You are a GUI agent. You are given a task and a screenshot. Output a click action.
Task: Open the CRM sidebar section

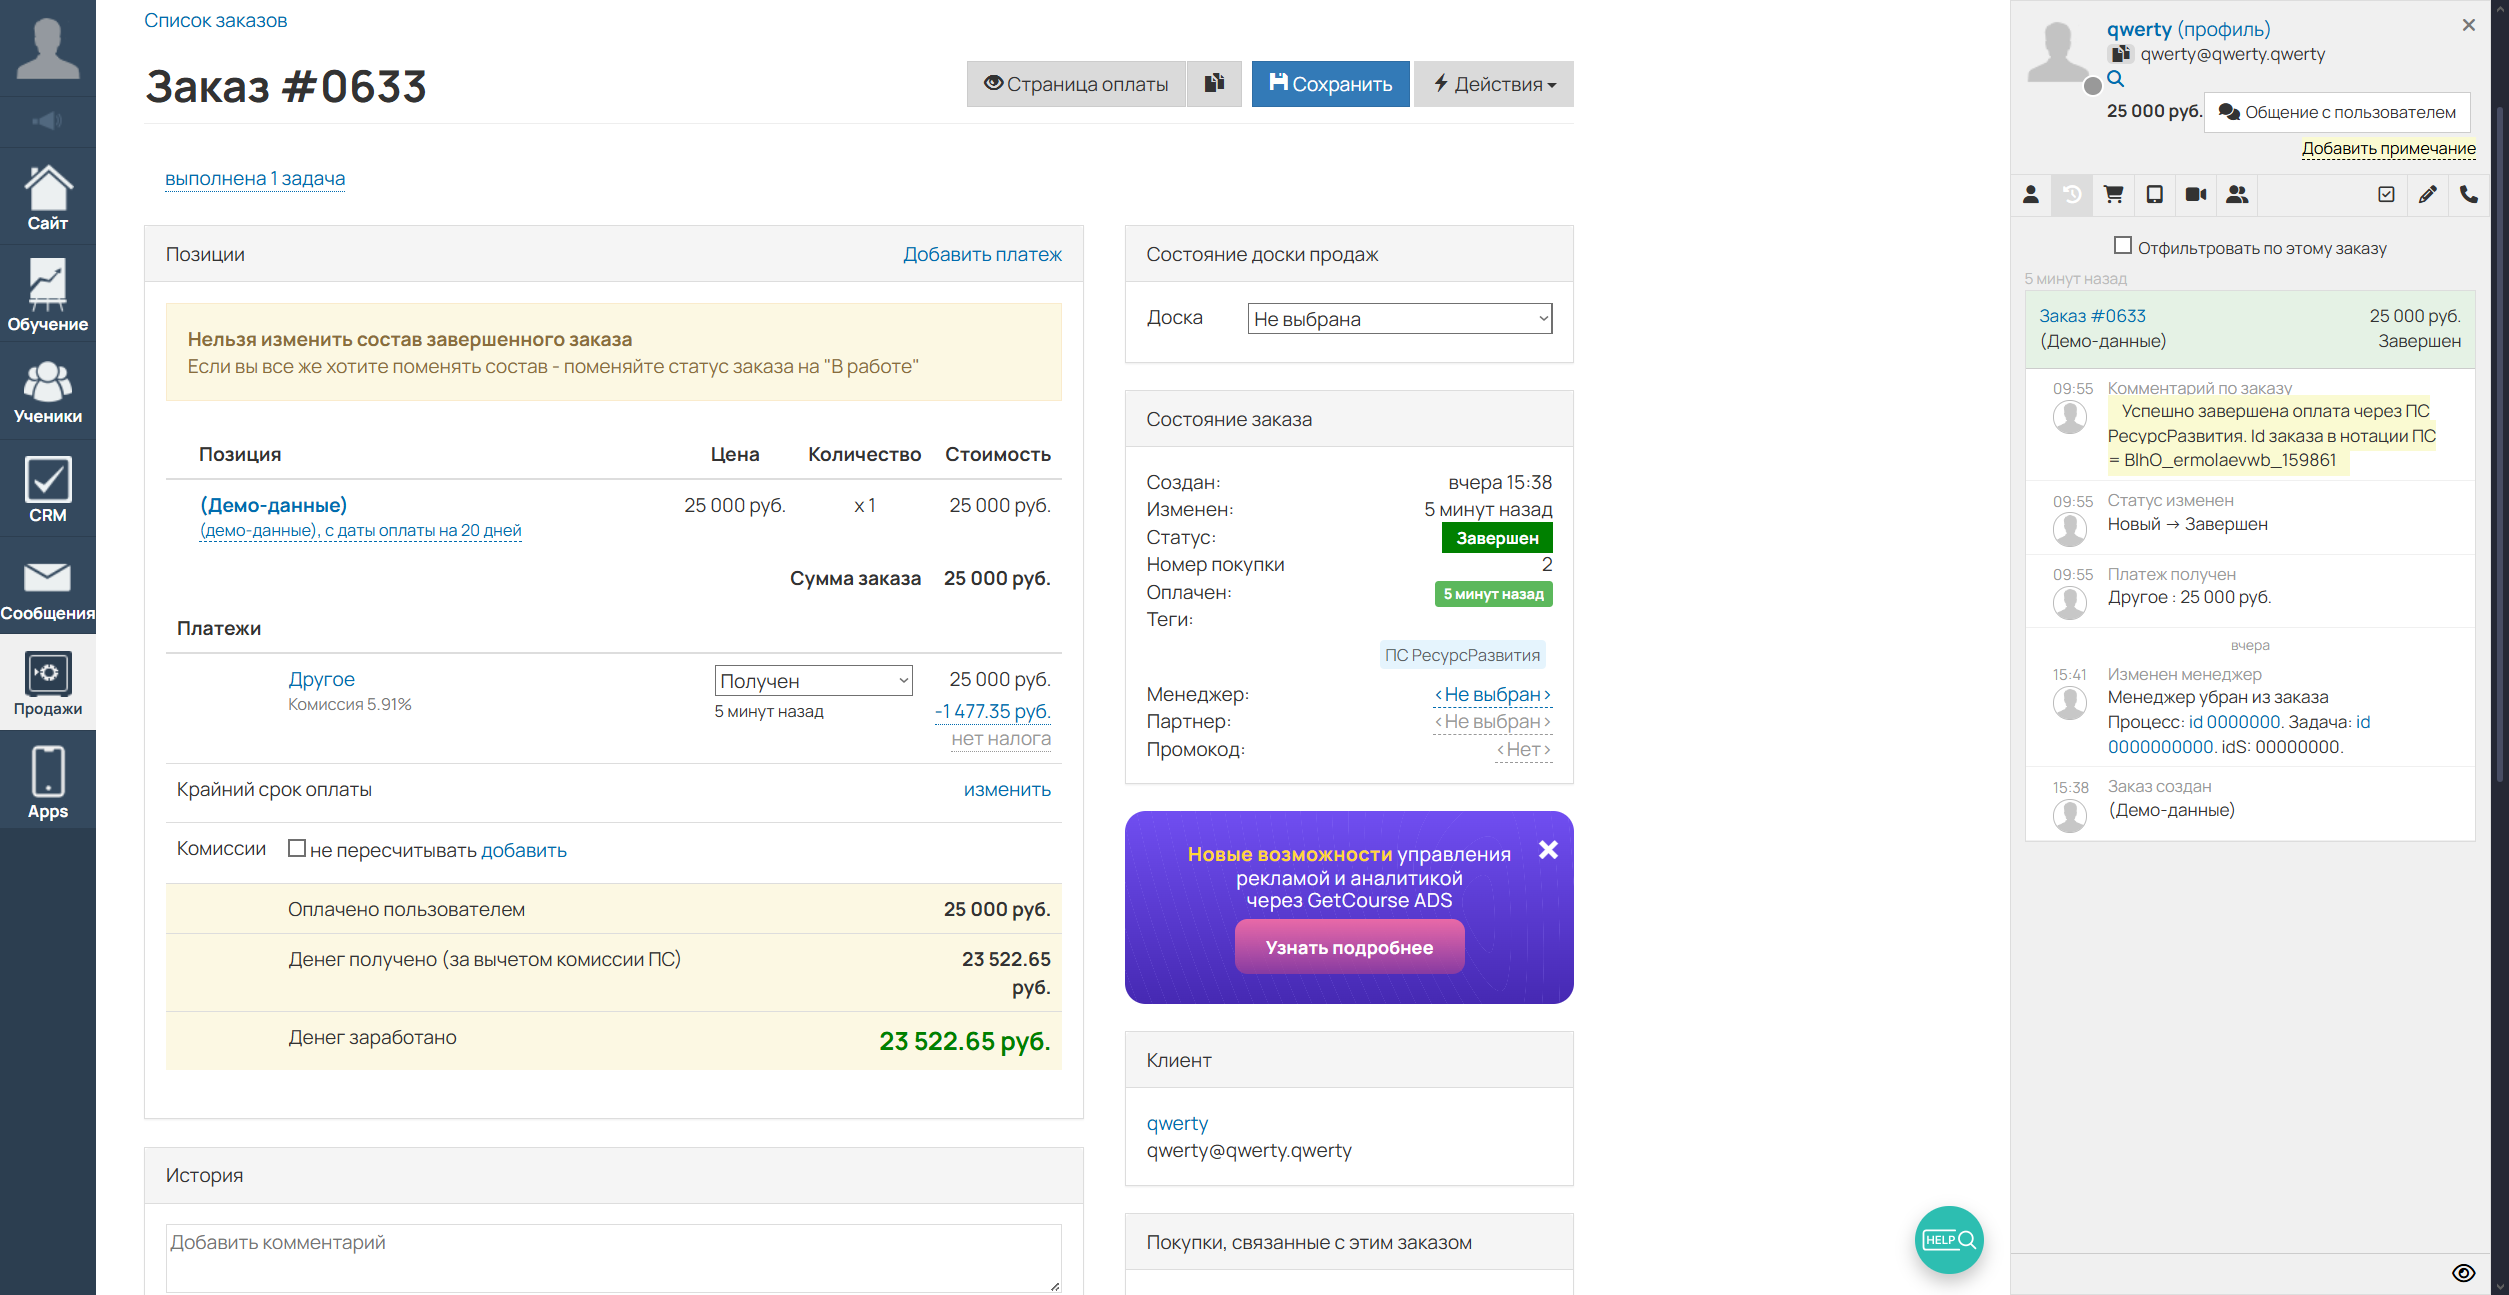click(47, 490)
